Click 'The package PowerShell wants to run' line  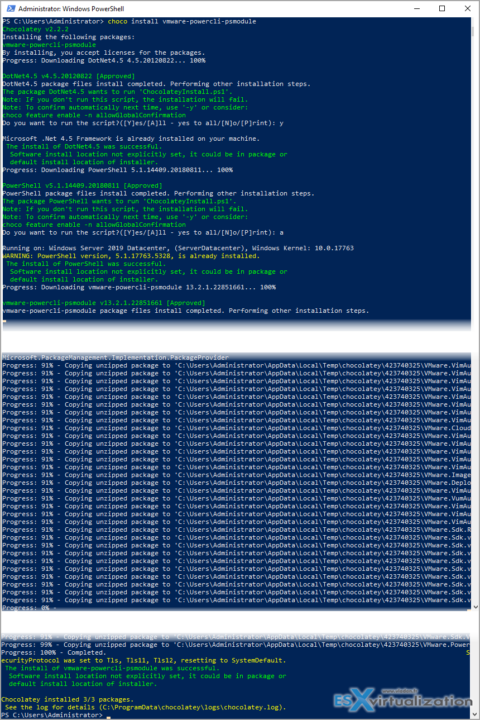pos(119,201)
